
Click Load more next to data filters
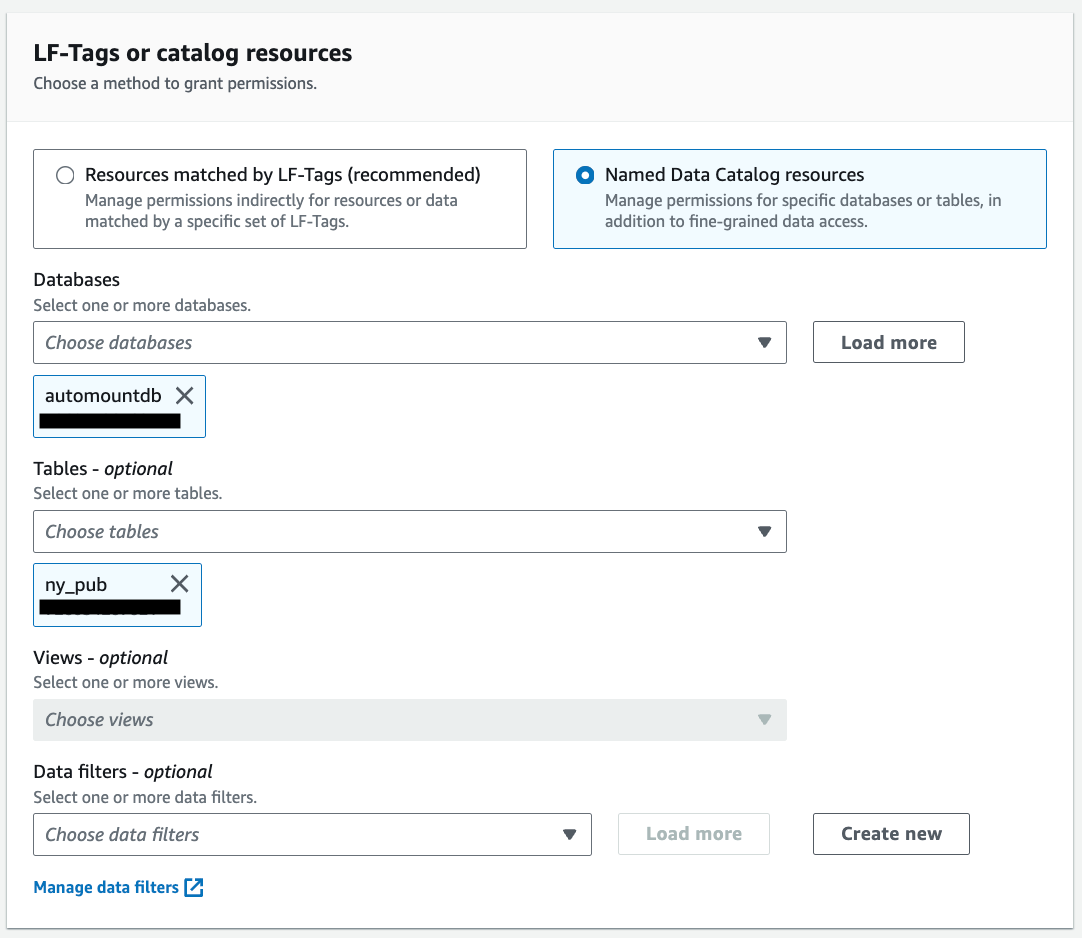[693, 834]
